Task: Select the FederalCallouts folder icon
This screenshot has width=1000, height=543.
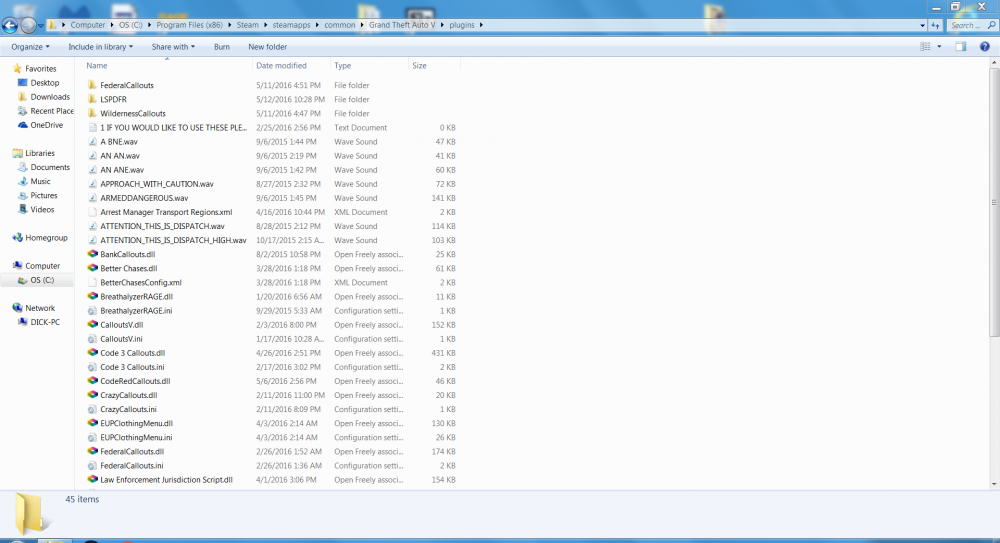Action: [92, 85]
